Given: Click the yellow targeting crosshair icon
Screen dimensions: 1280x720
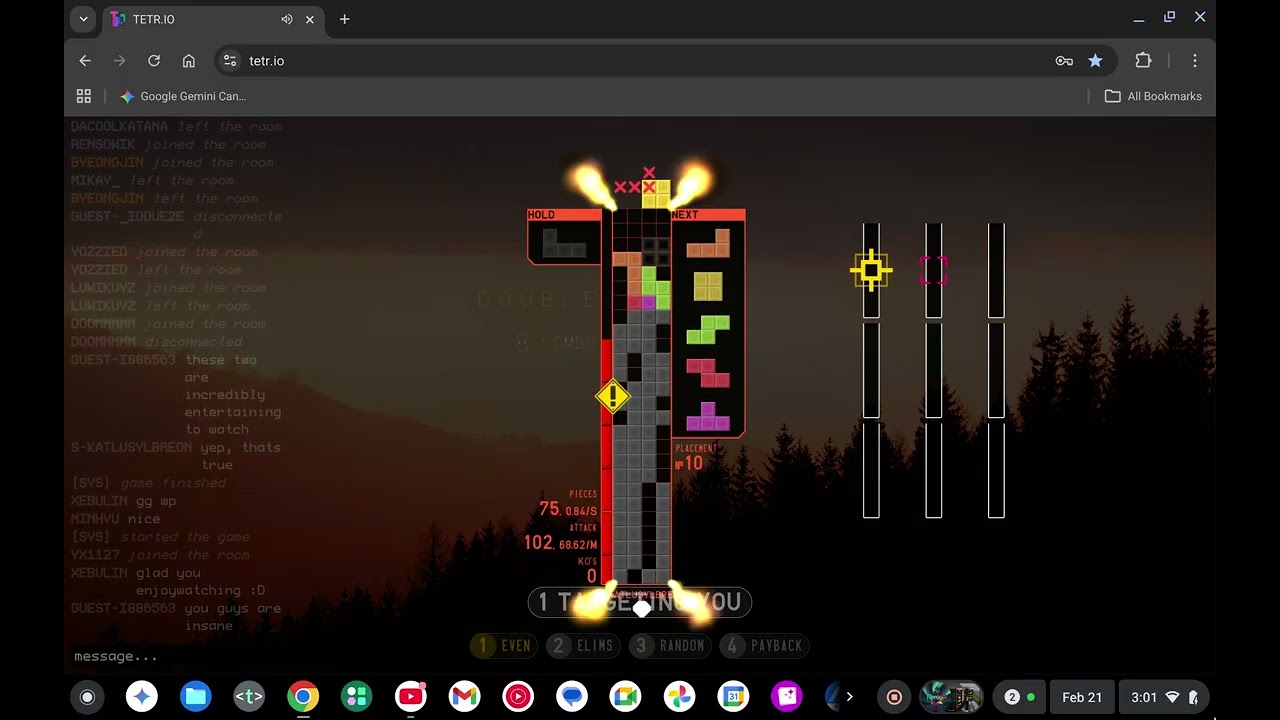Looking at the screenshot, I should pyautogui.click(x=871, y=270).
